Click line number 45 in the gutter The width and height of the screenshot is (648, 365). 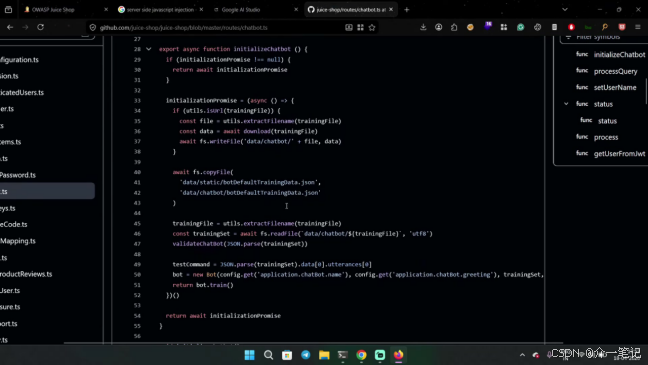tap(137, 224)
